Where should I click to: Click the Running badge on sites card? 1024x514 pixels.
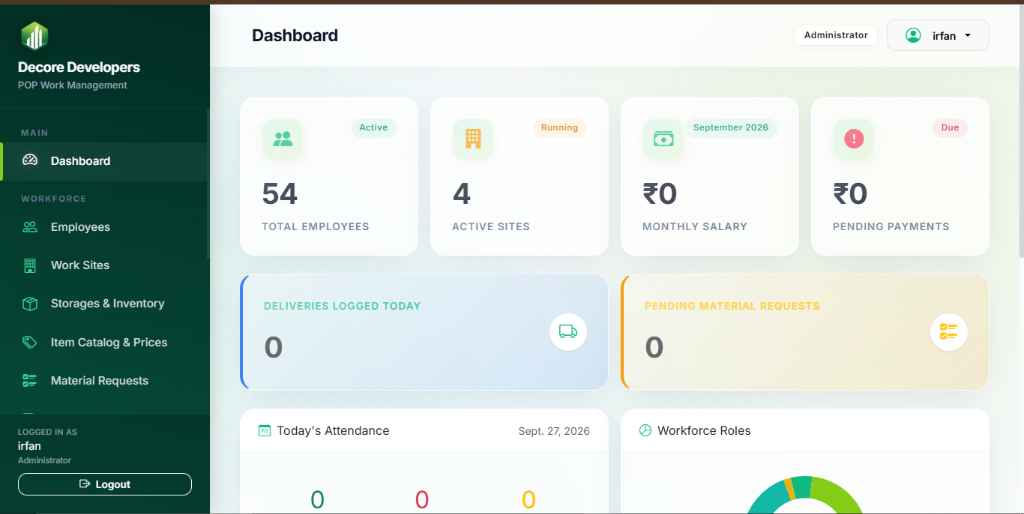559,127
